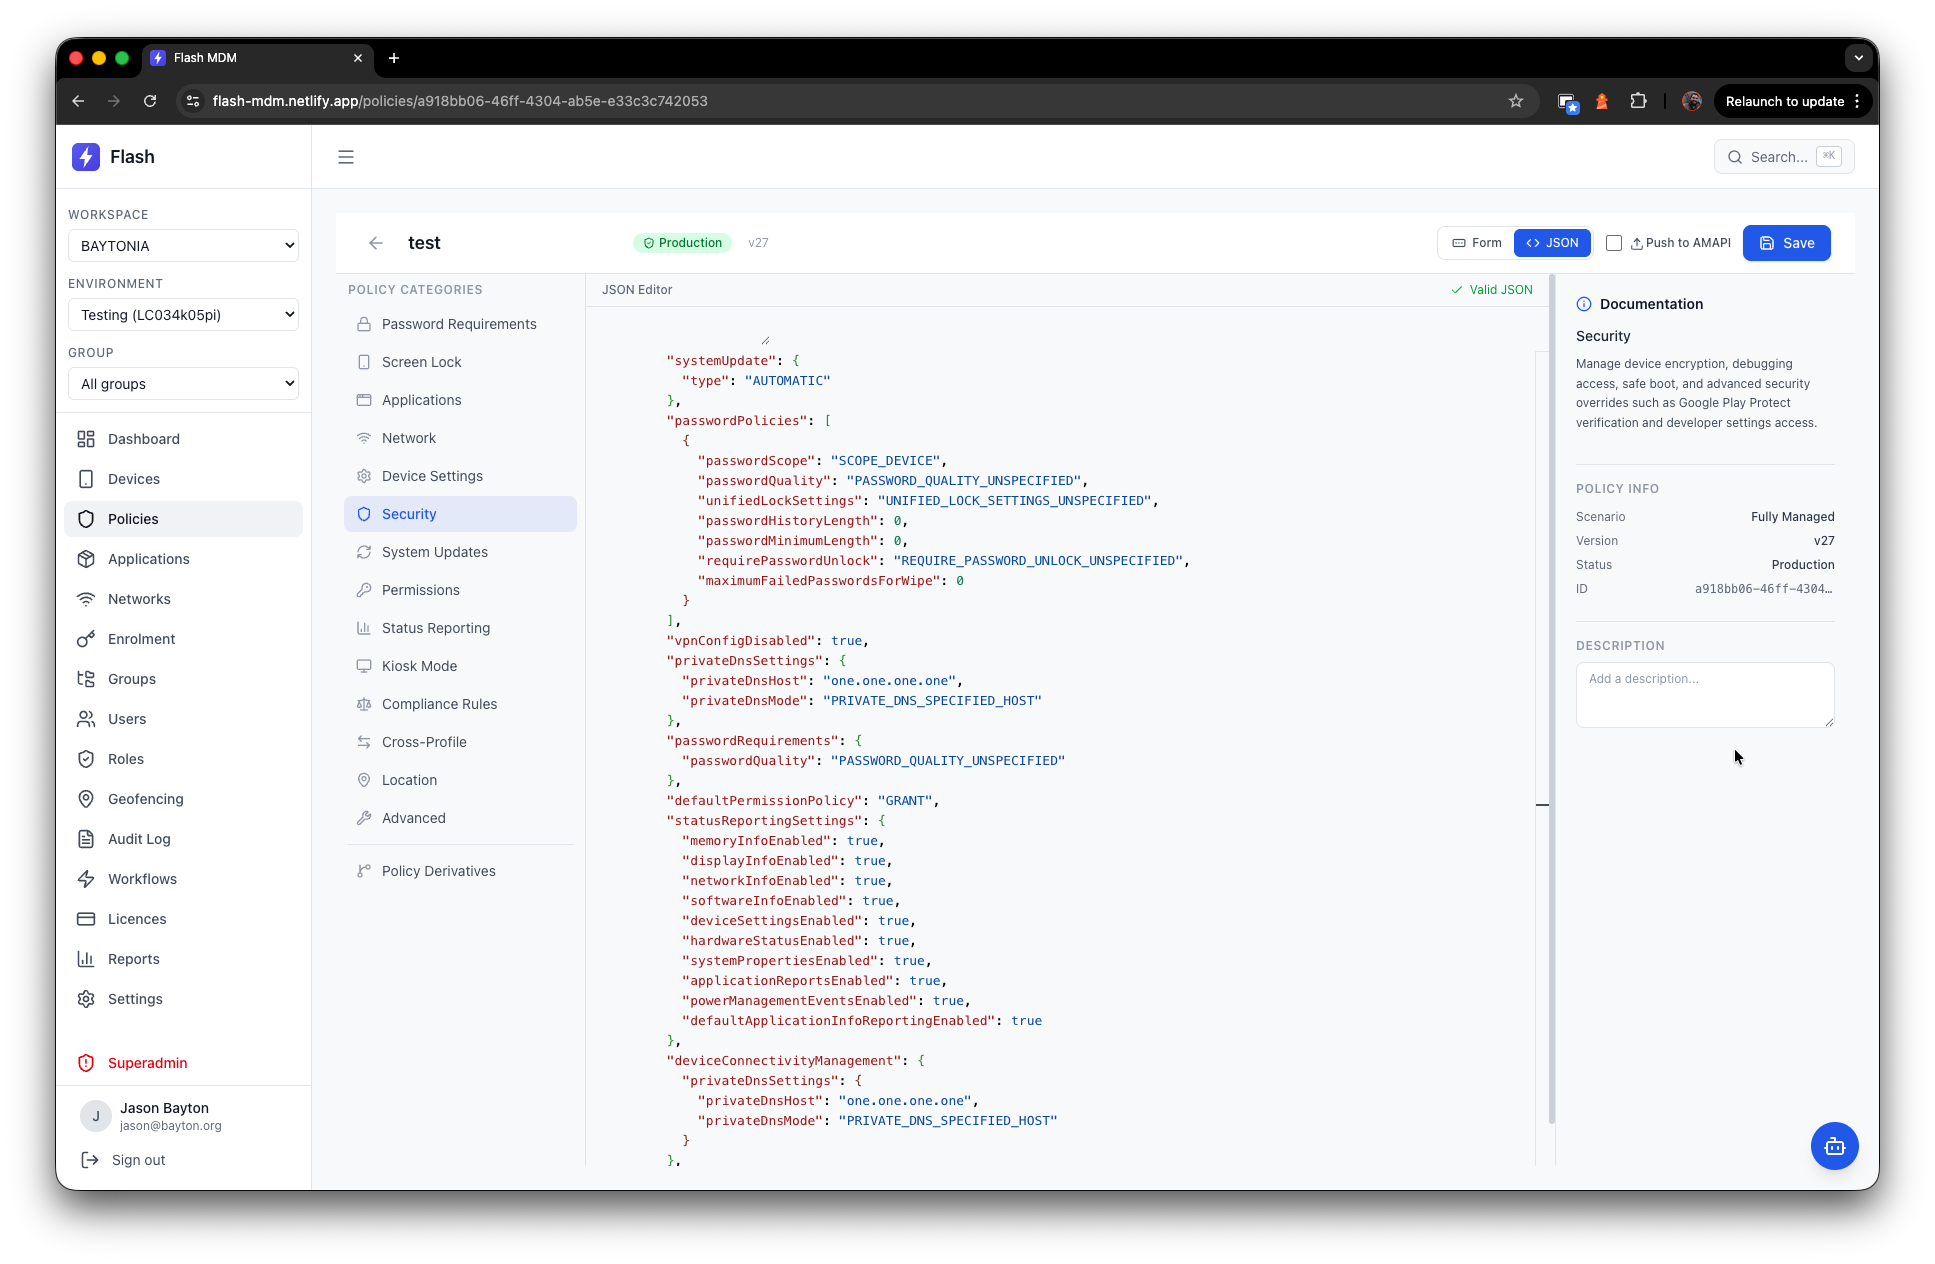Click the hamburger menu icon in top bar
The image size is (1935, 1264).
346,157
